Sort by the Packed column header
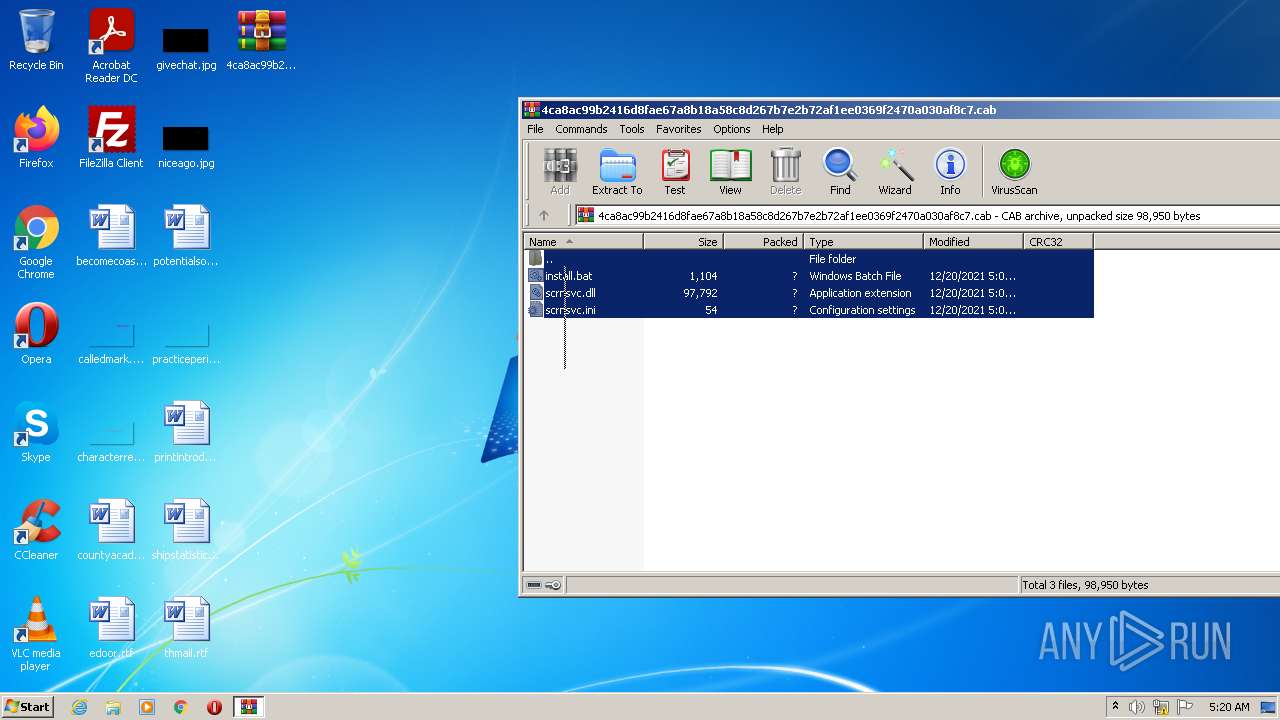 tap(764, 242)
